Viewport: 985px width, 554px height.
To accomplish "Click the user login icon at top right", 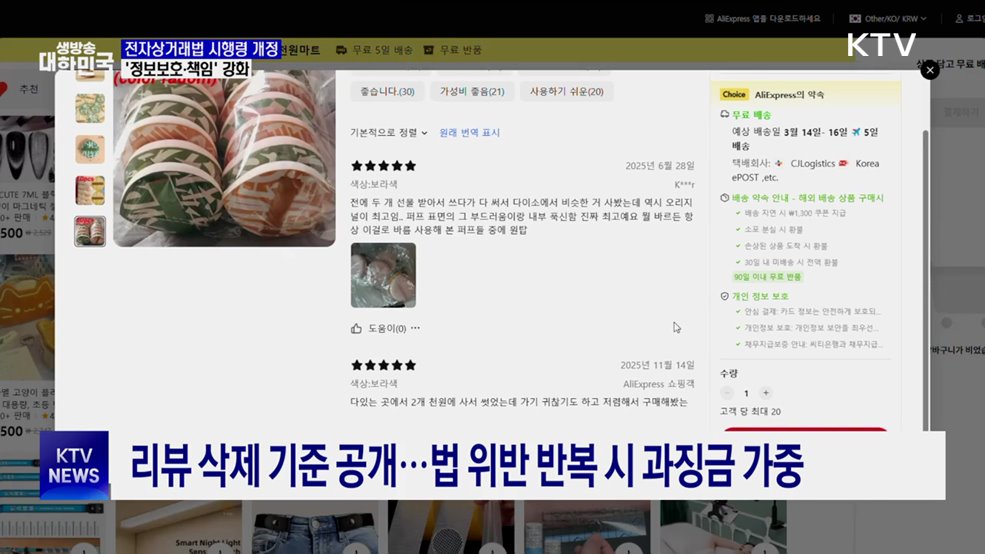I will point(959,19).
